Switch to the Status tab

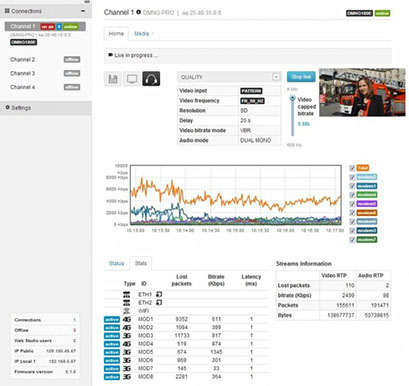[116, 263]
